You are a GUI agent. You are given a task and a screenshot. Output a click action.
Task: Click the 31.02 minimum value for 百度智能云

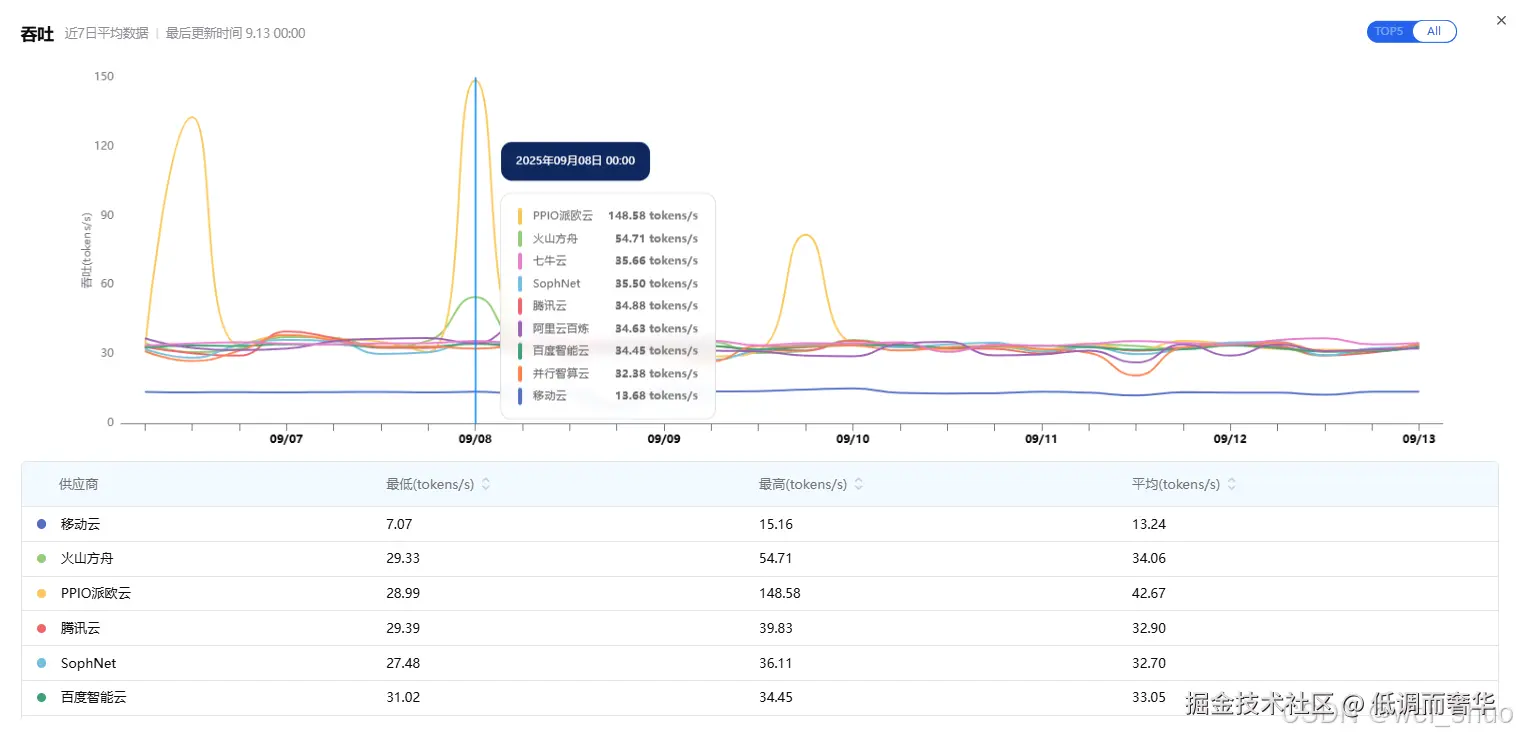click(x=403, y=697)
